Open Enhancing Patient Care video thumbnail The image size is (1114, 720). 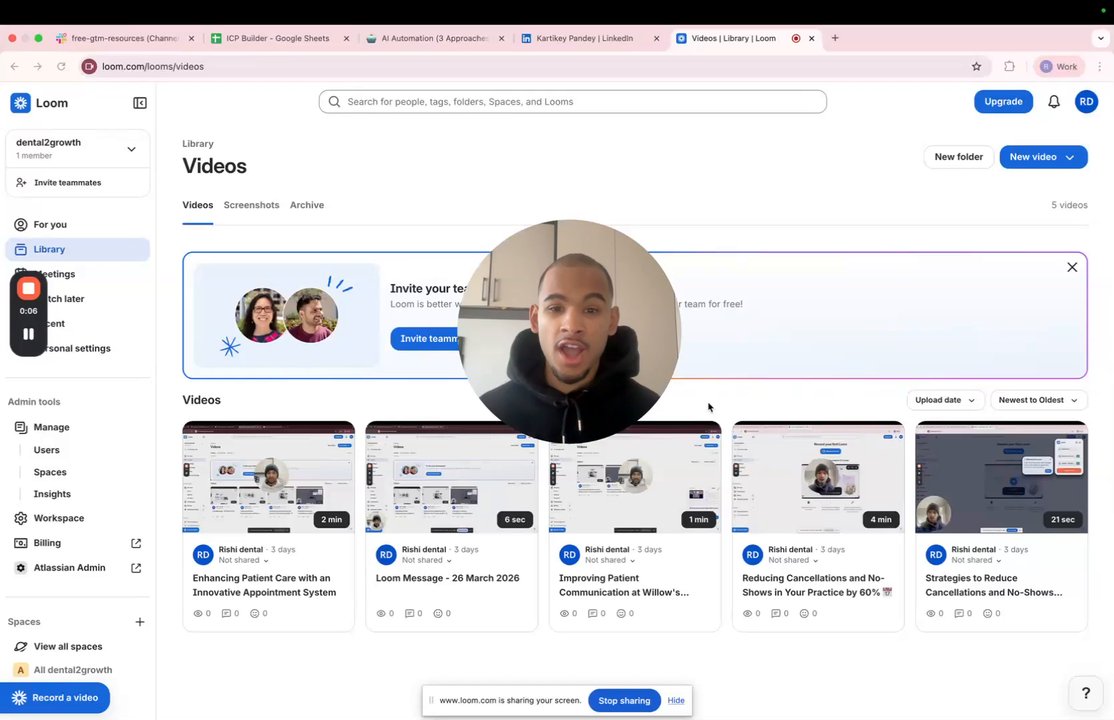269,478
